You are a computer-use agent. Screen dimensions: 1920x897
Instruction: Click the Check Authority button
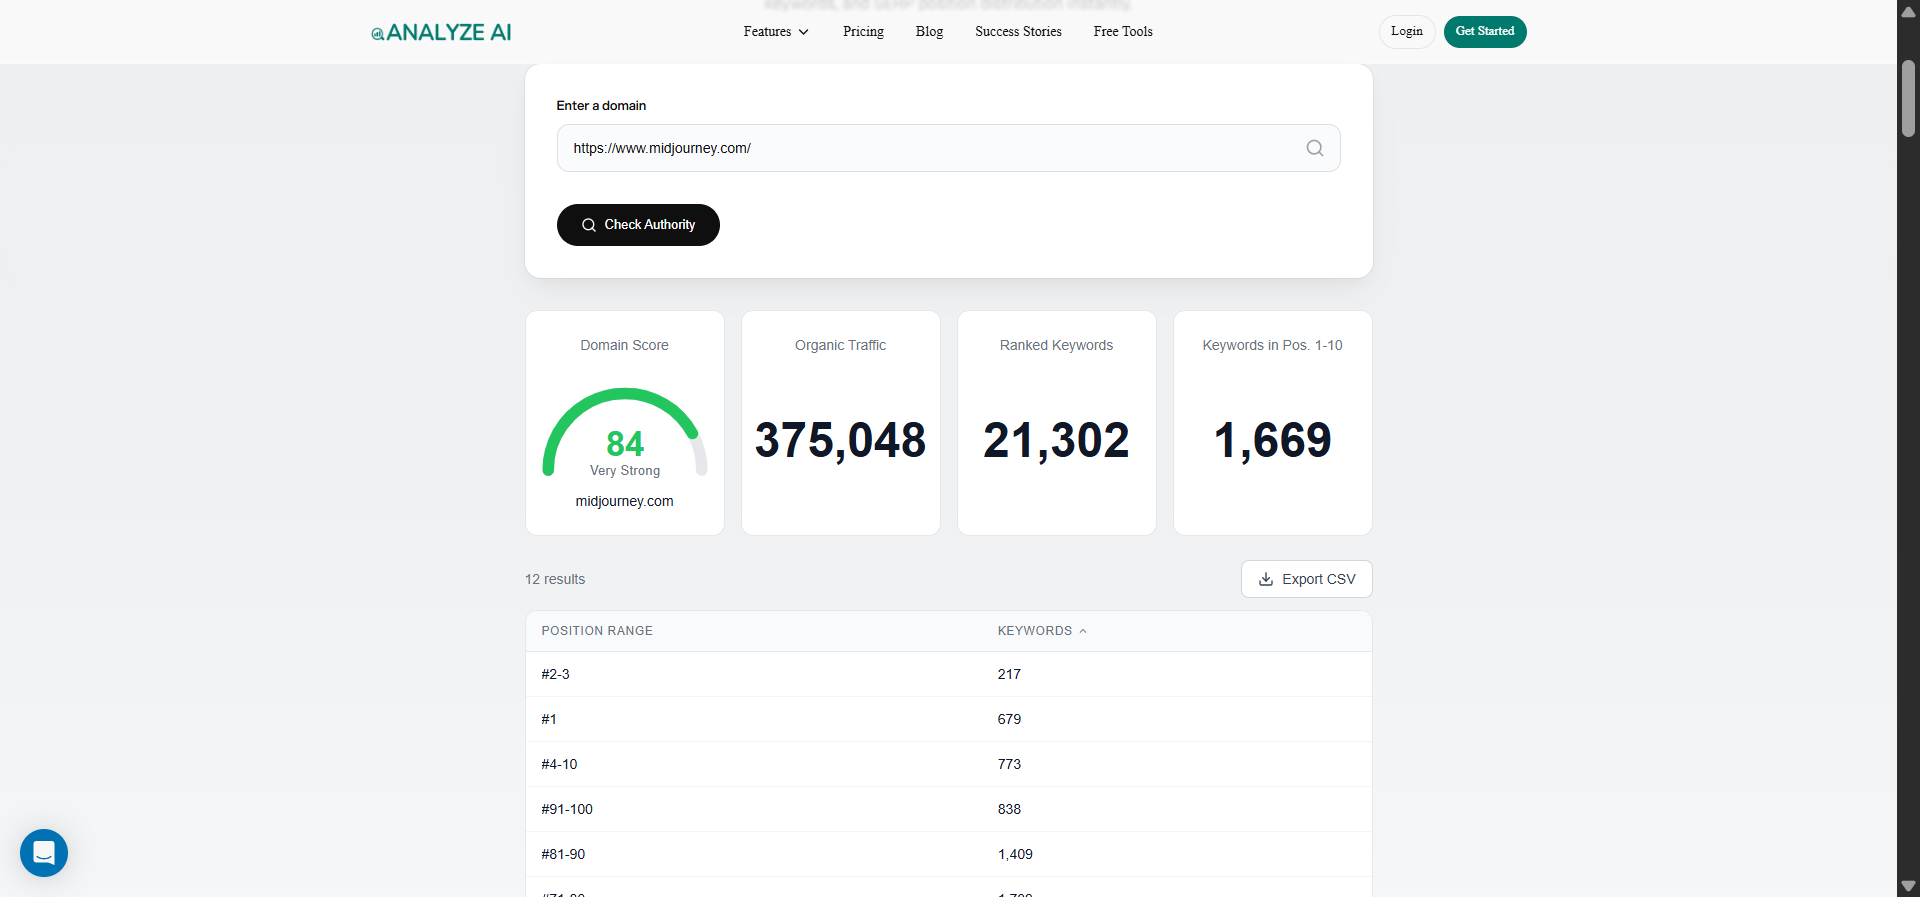[638, 225]
